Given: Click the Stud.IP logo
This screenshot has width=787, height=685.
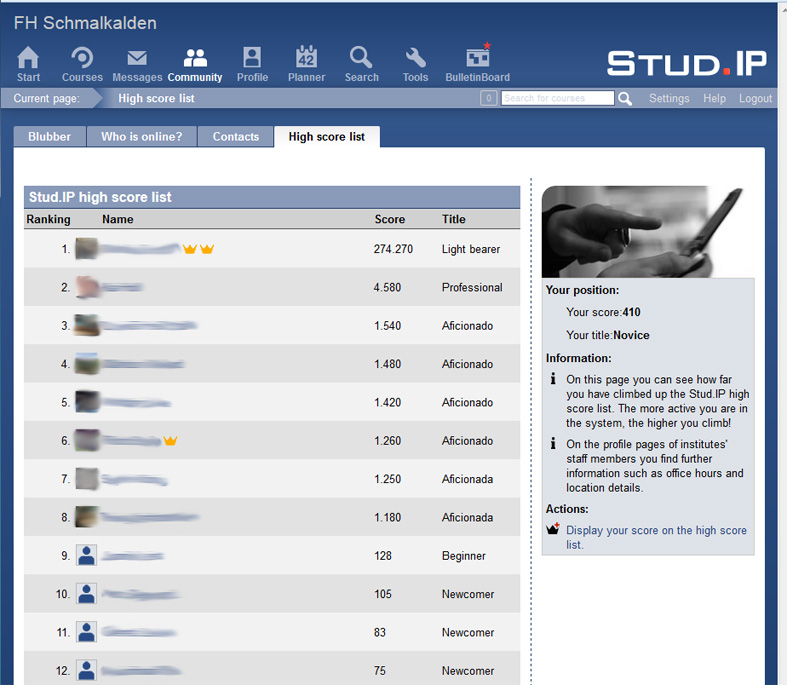Looking at the screenshot, I should click(x=687, y=63).
